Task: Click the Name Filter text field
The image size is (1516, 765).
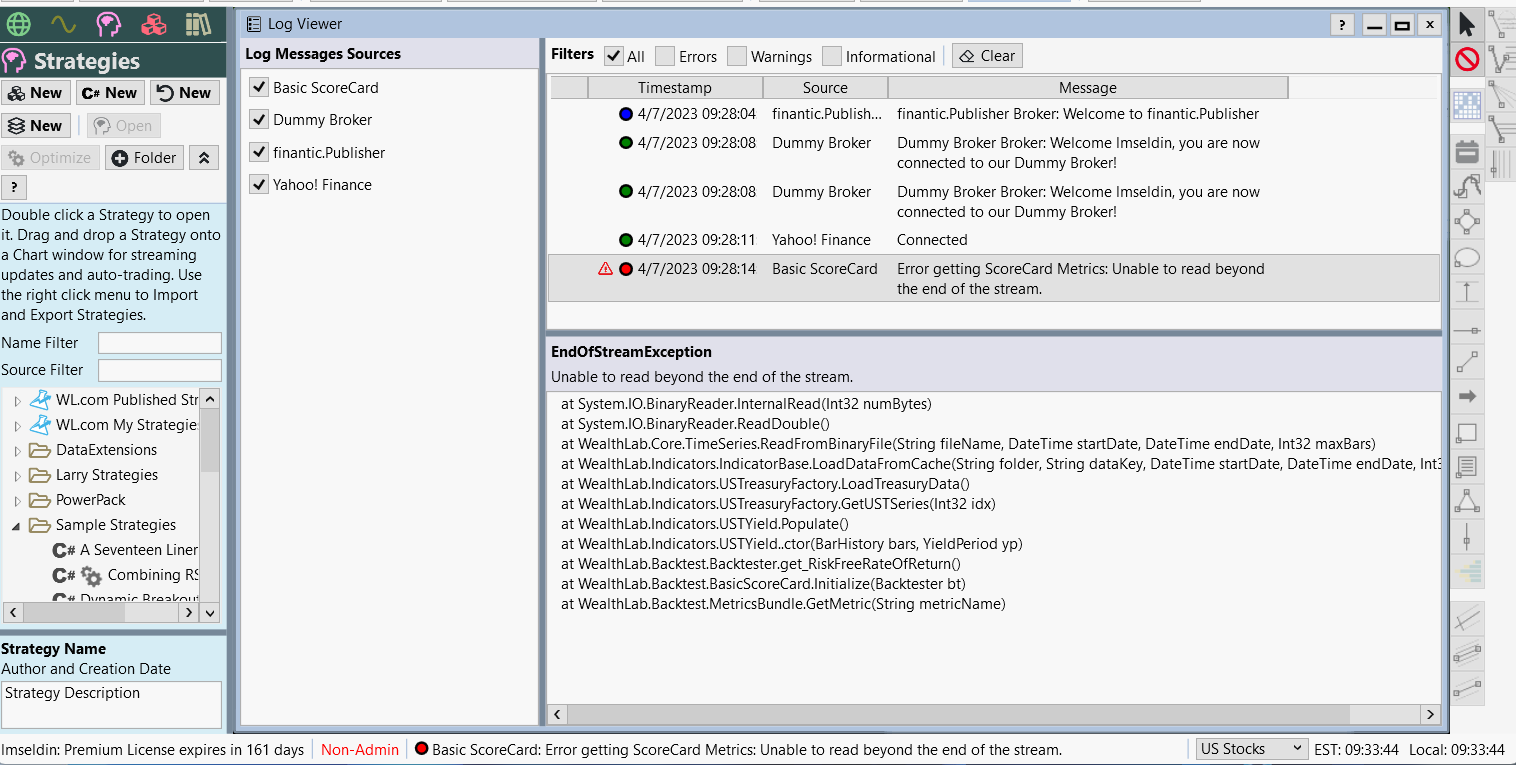Action: (x=159, y=343)
